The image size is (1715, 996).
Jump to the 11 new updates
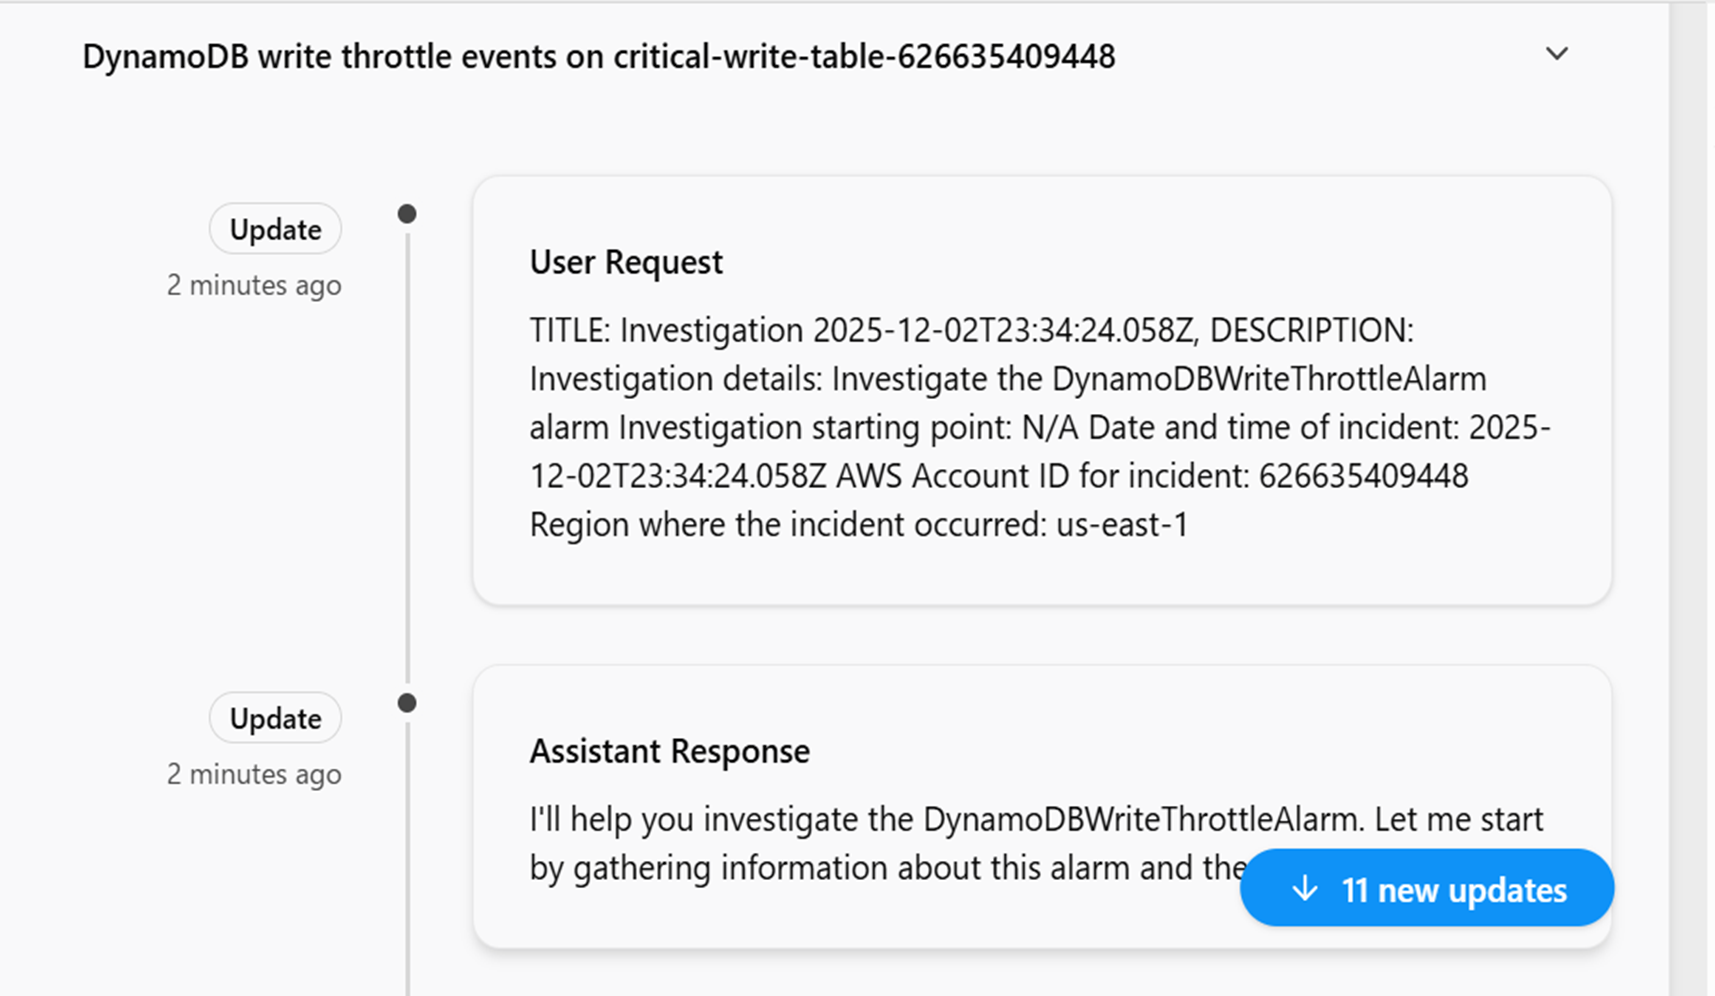[x=1453, y=889]
